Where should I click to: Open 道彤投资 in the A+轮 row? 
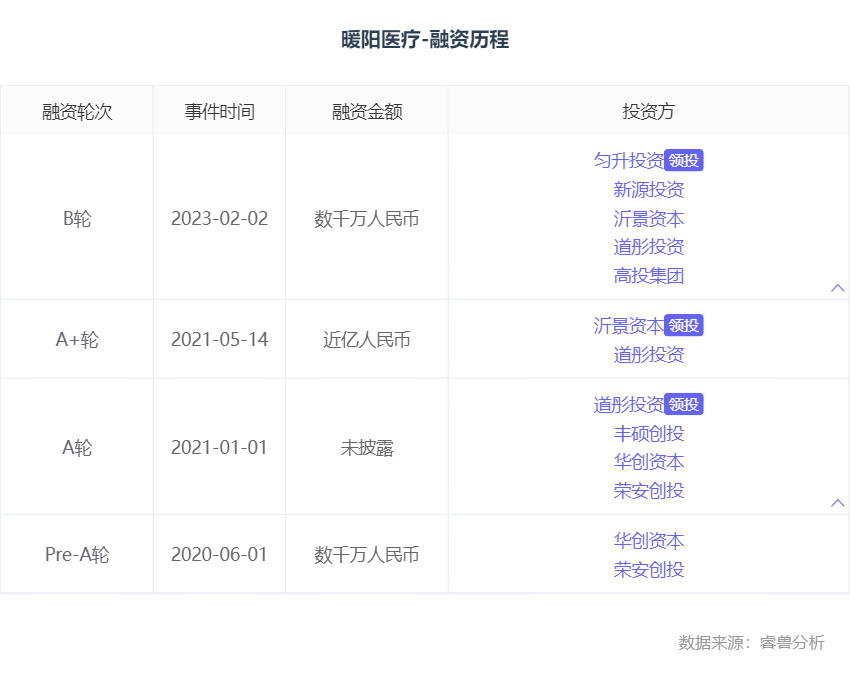pos(649,355)
